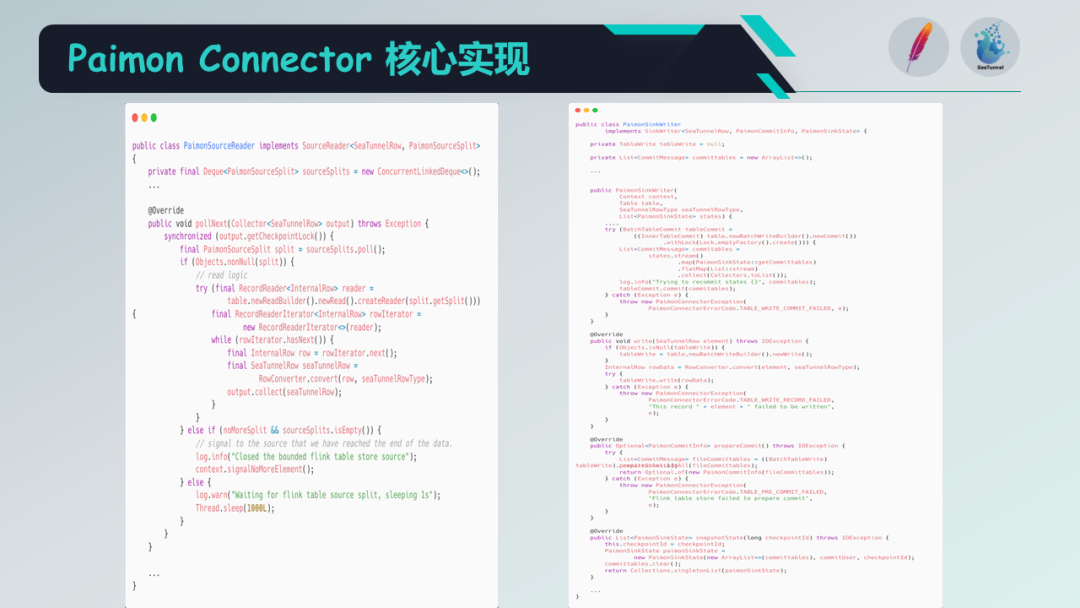
Task: Click 'else if (noMoreSplit && sourceSplits.isEmpty())' line
Action: point(280,430)
